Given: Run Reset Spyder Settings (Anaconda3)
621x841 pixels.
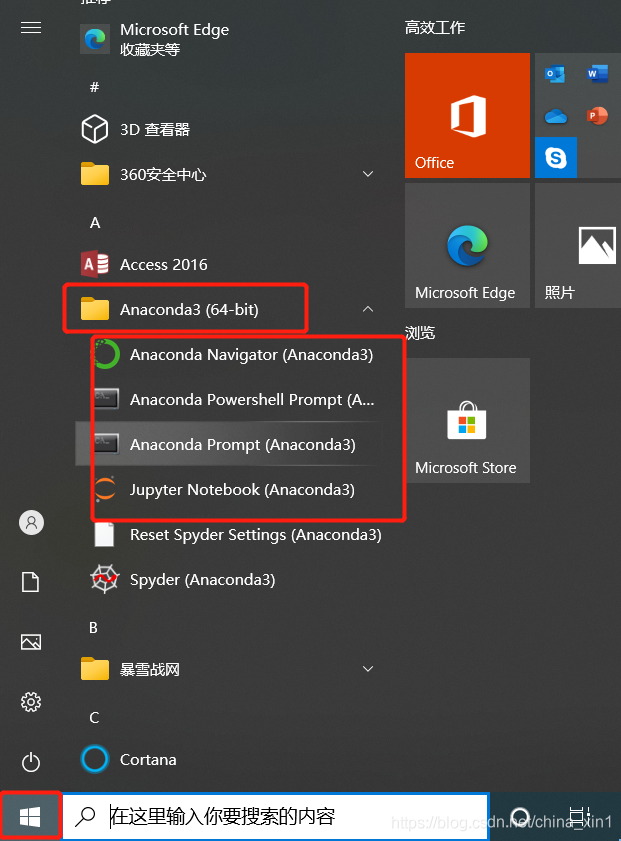Looking at the screenshot, I should (230, 535).
